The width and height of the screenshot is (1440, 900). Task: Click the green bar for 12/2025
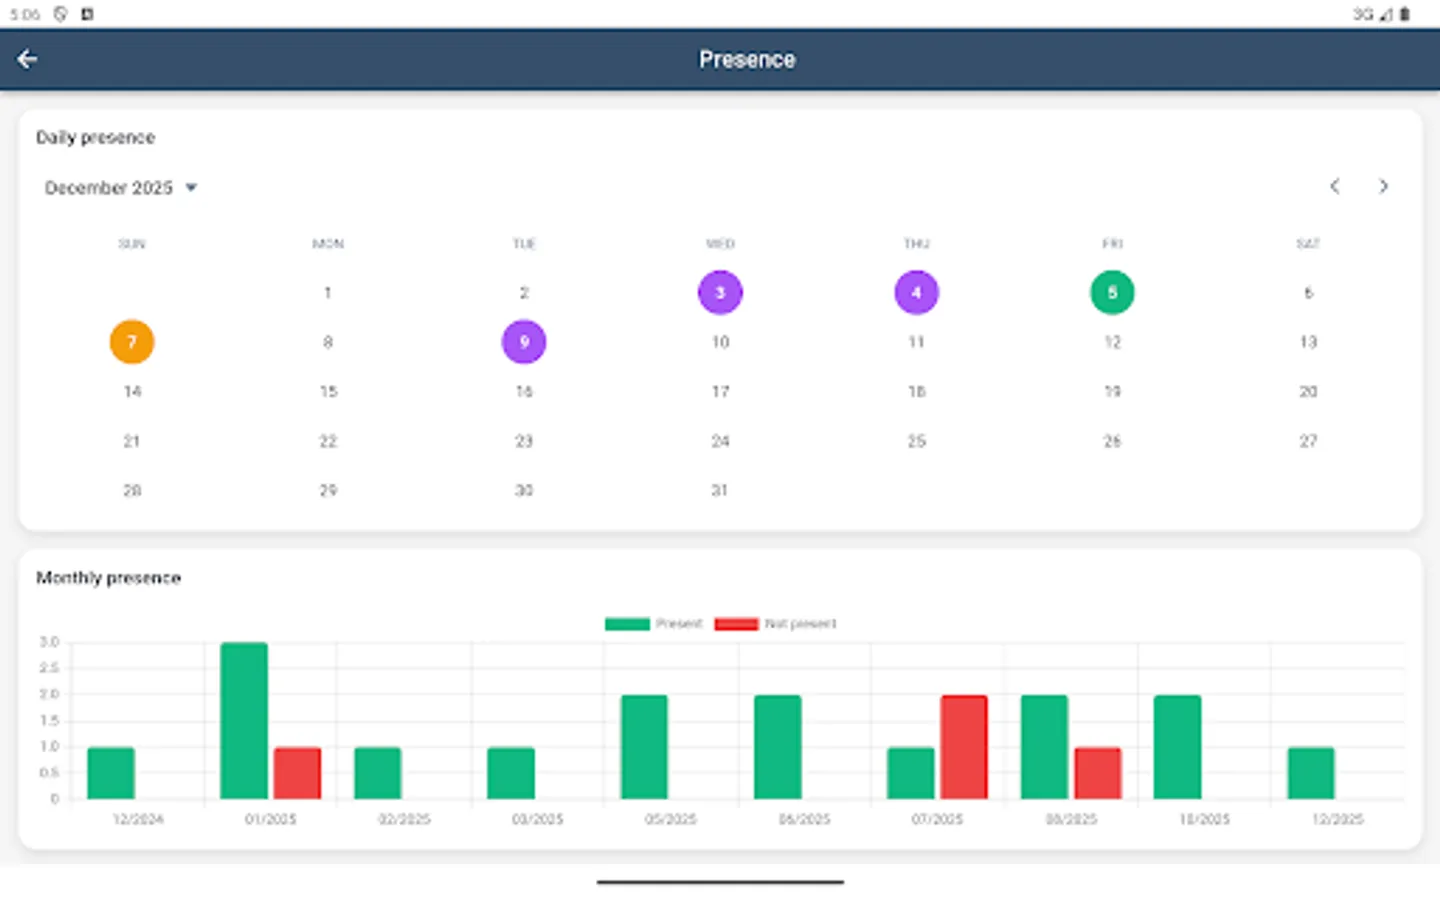pyautogui.click(x=1311, y=773)
